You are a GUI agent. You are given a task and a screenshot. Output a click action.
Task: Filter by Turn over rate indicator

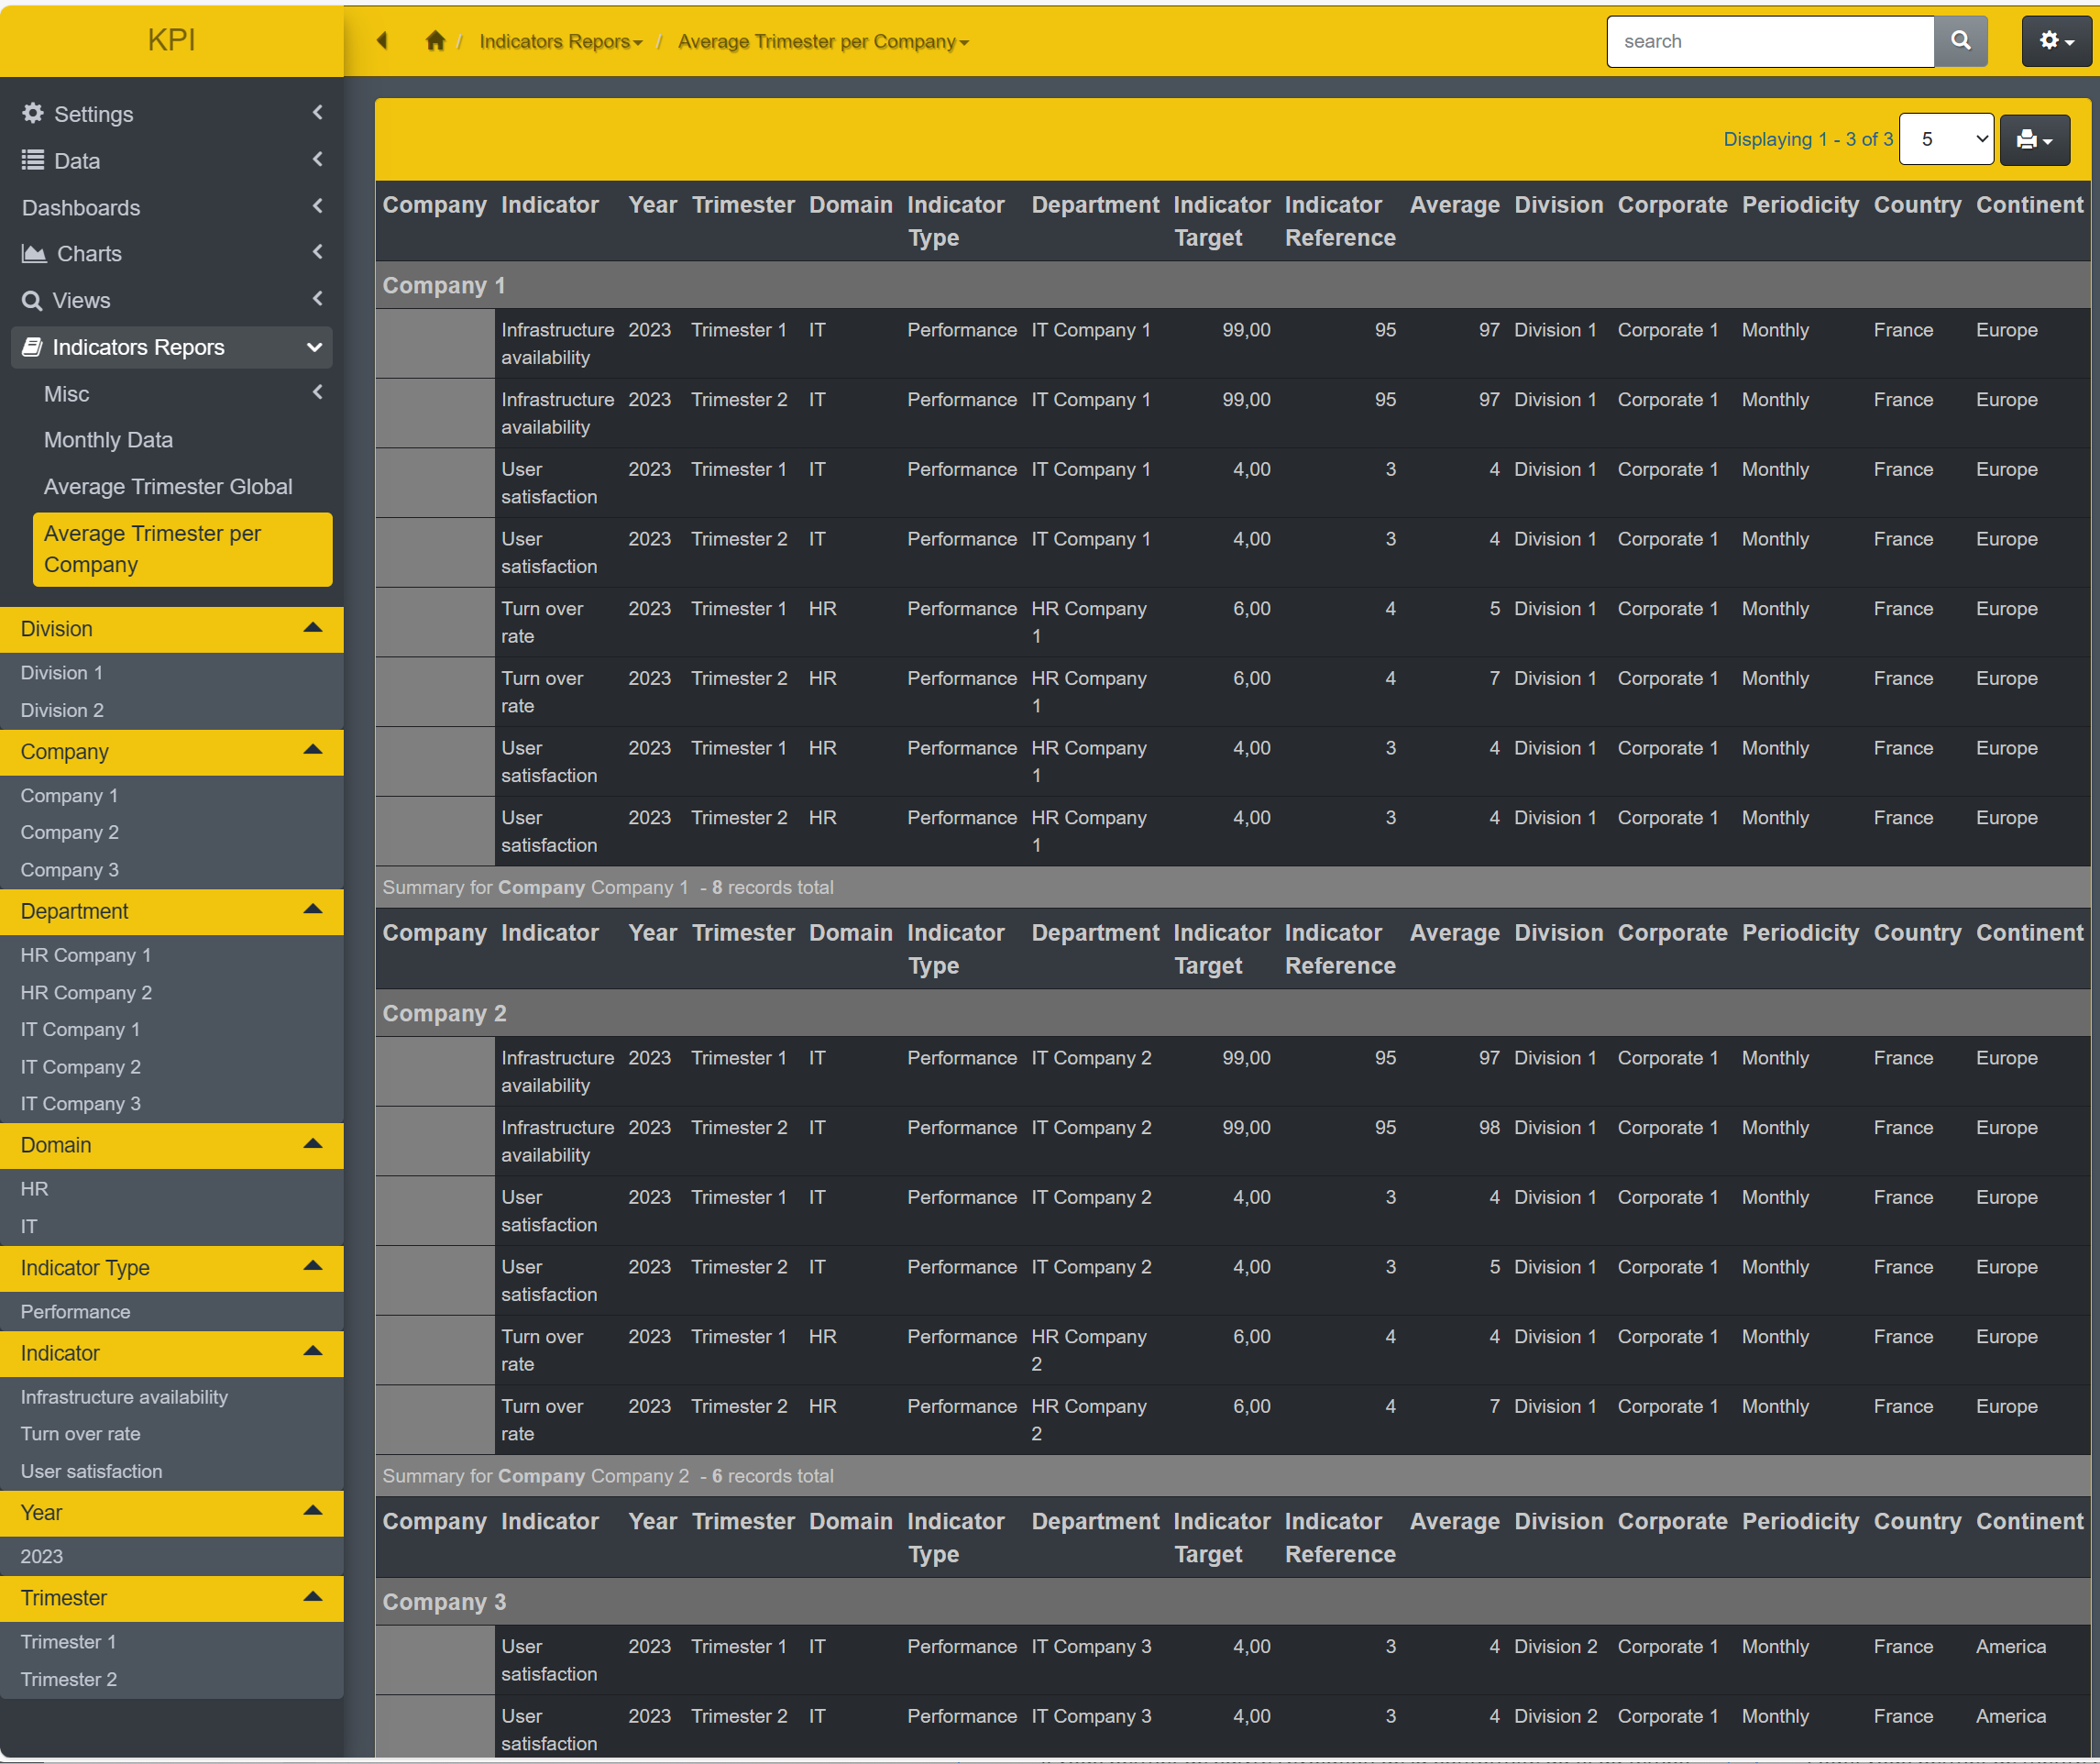point(81,1433)
